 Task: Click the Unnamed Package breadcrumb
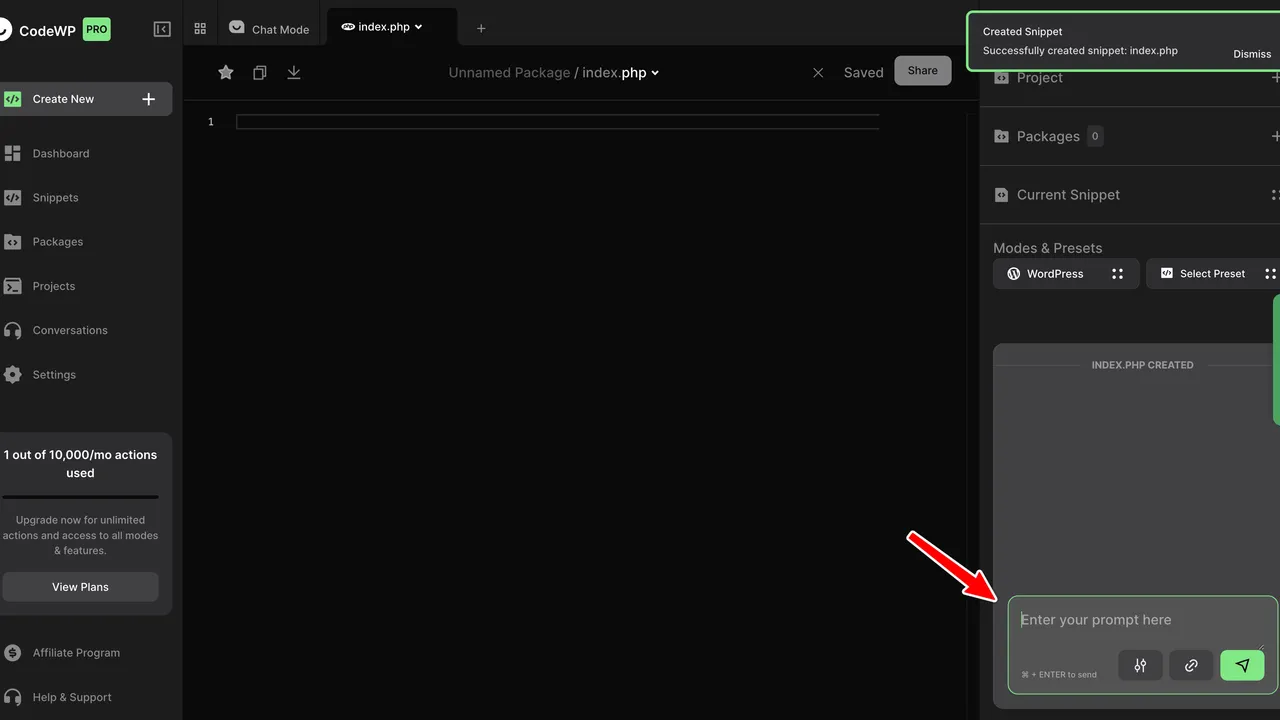pos(509,73)
